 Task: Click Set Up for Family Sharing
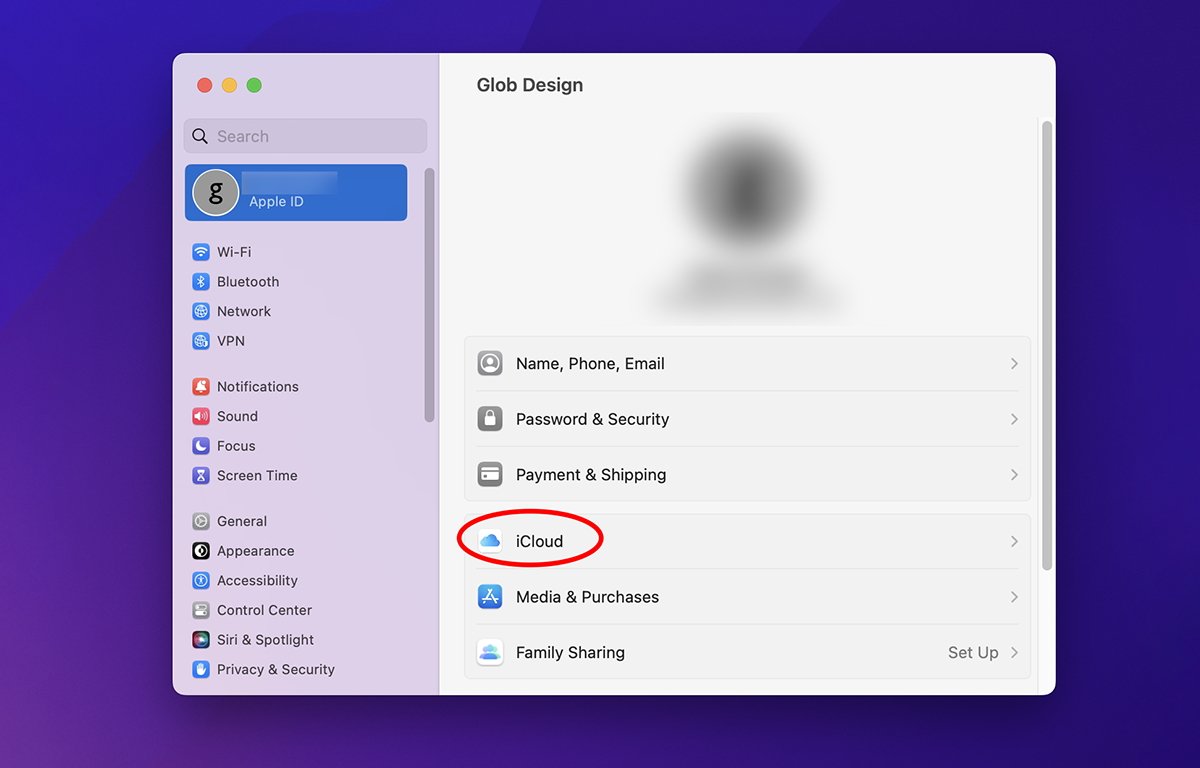click(x=973, y=652)
